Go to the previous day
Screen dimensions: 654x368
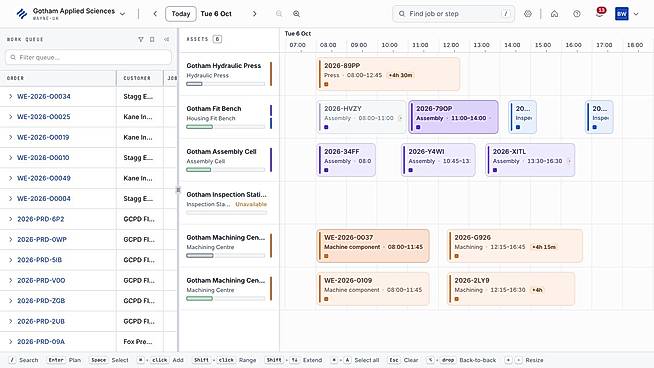pos(155,14)
